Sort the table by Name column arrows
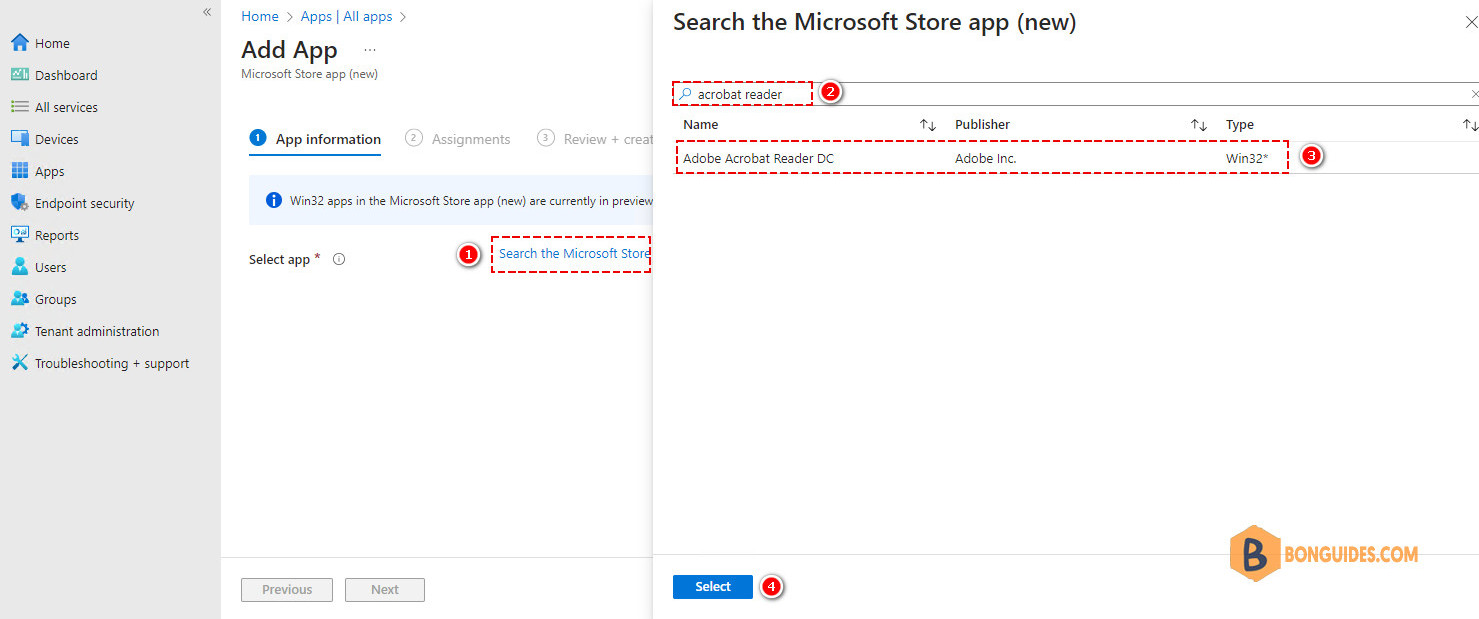The height and width of the screenshot is (619, 1479). (928, 125)
